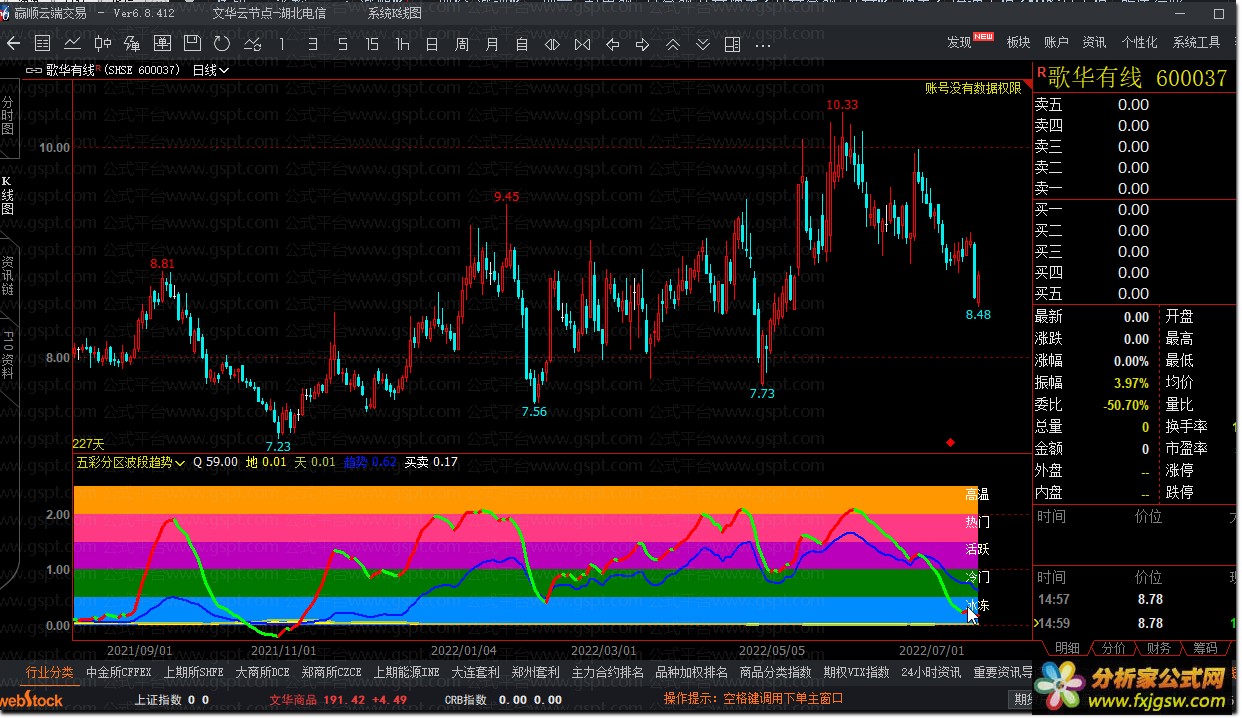1242x718 pixels.
Task: Open the quote list icon in toolbar
Action: click(x=42, y=44)
